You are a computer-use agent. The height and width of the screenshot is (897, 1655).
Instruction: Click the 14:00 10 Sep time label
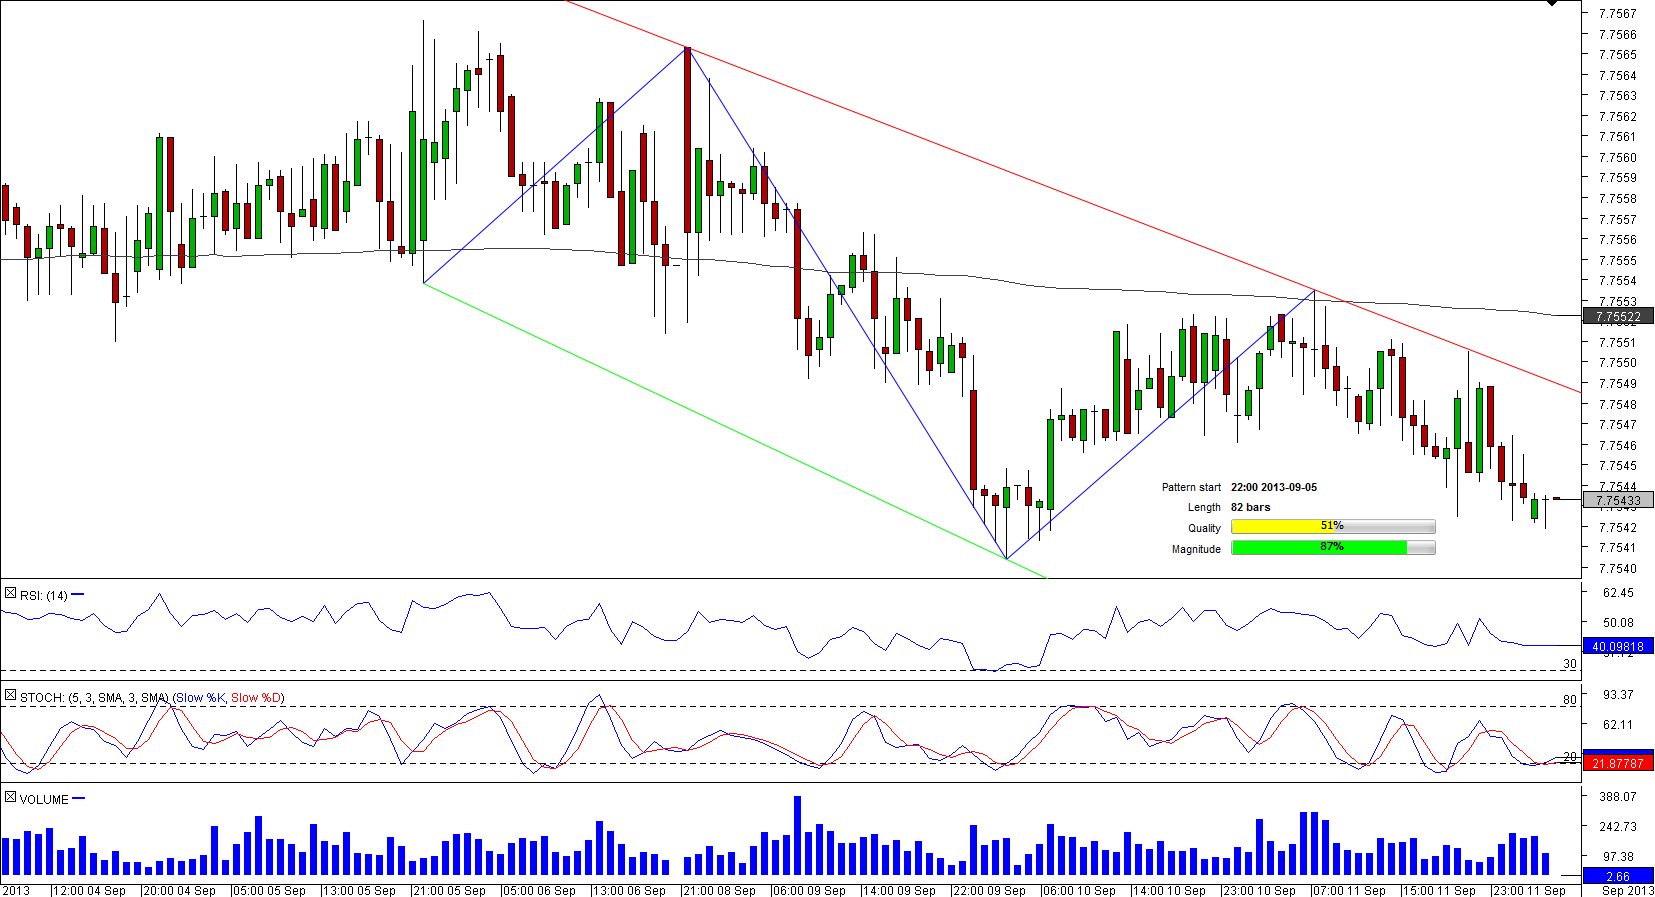1169,891
